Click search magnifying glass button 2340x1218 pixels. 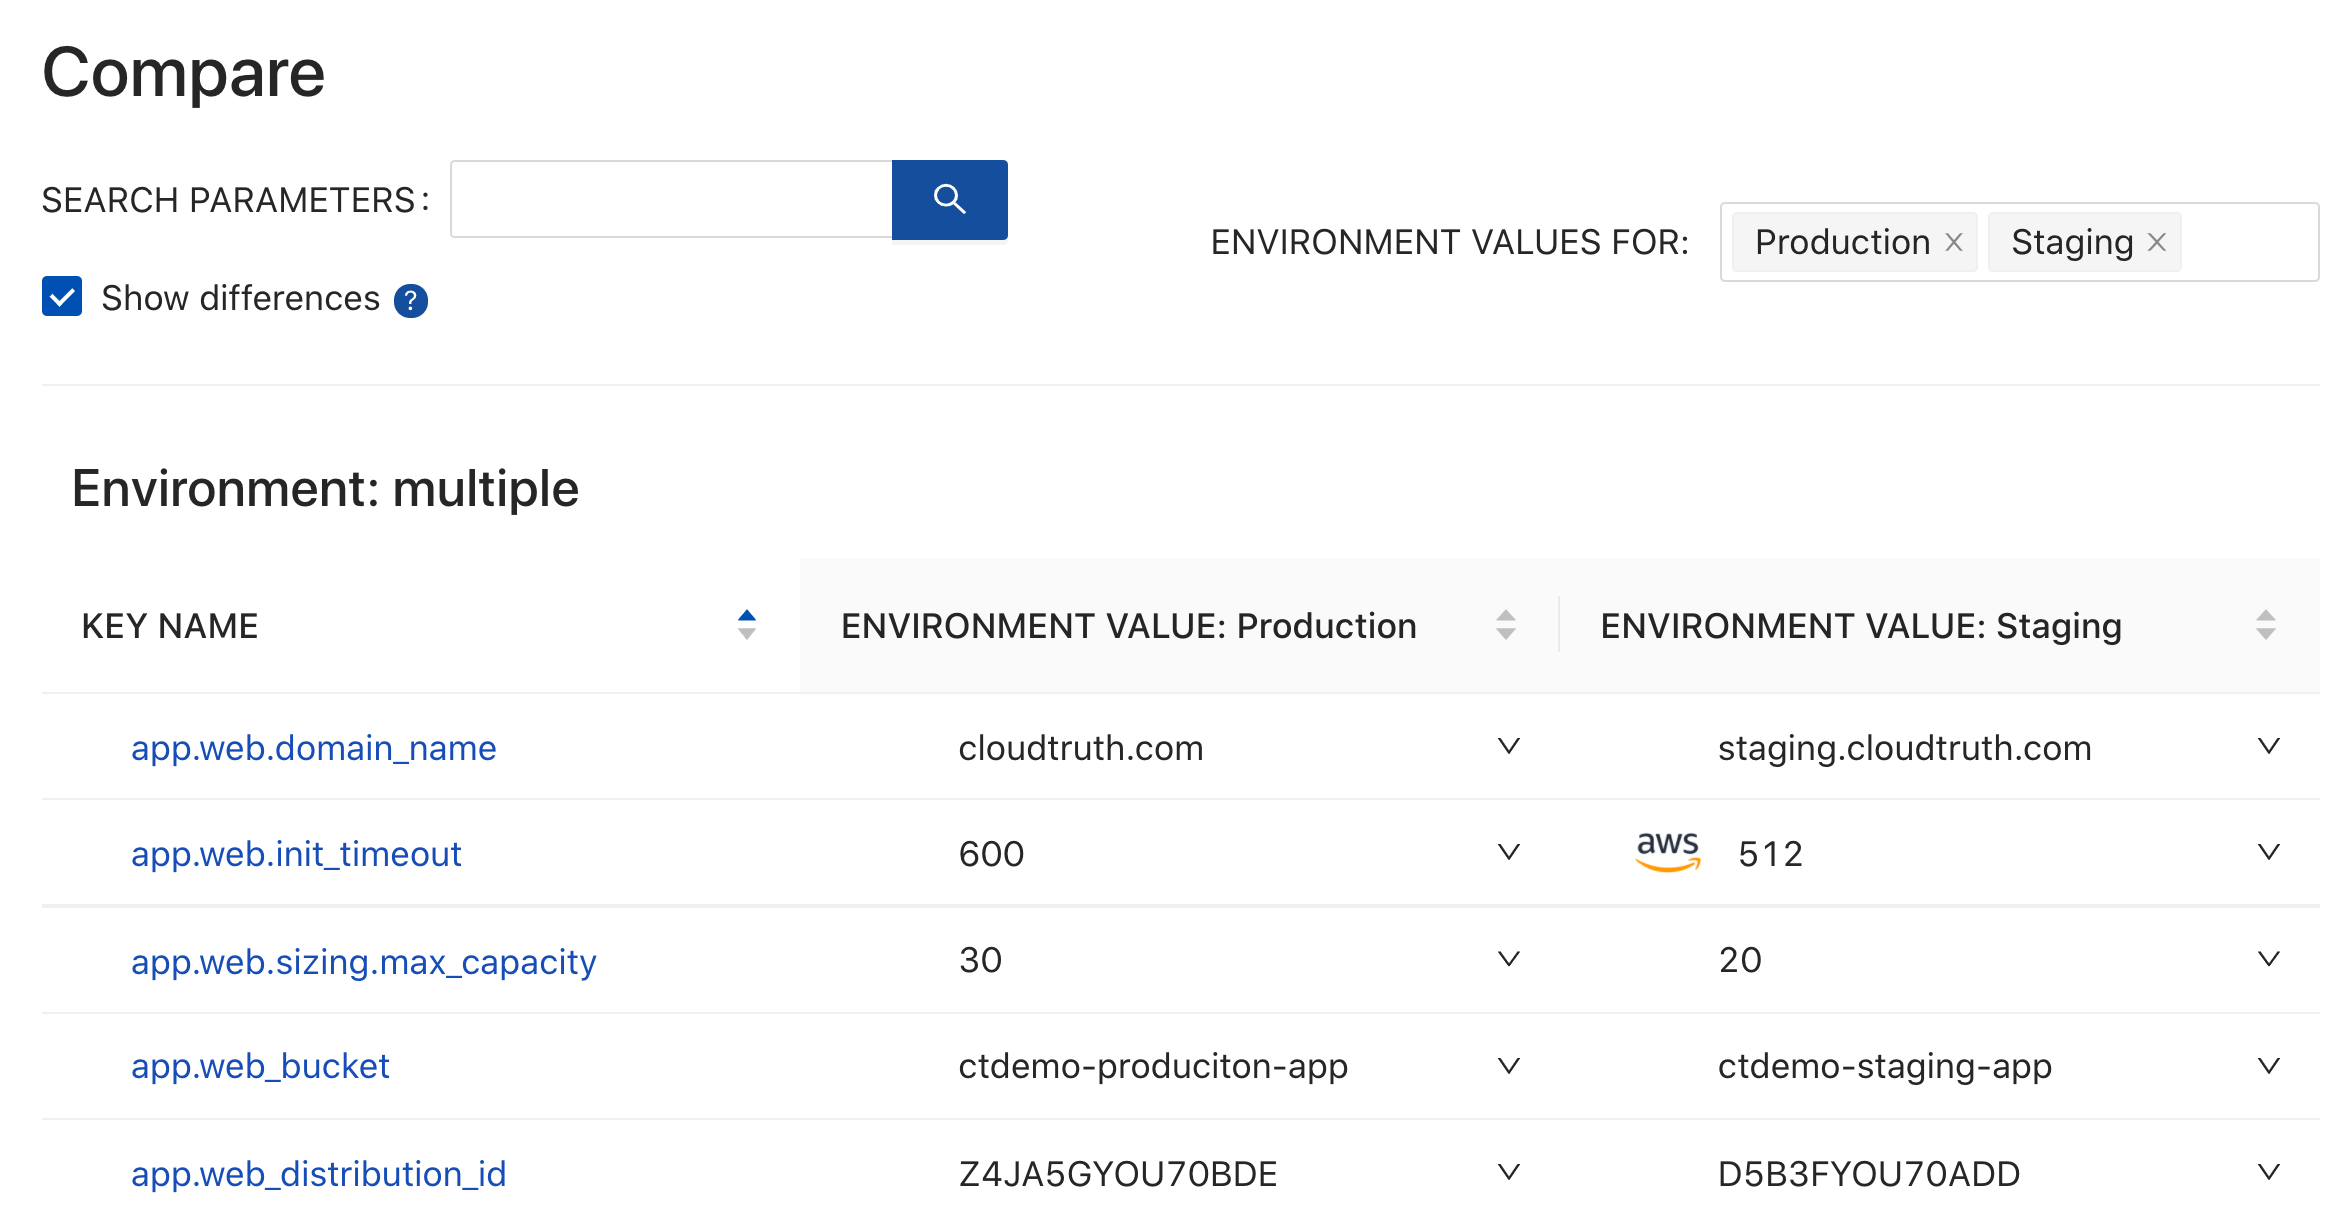pos(950,198)
